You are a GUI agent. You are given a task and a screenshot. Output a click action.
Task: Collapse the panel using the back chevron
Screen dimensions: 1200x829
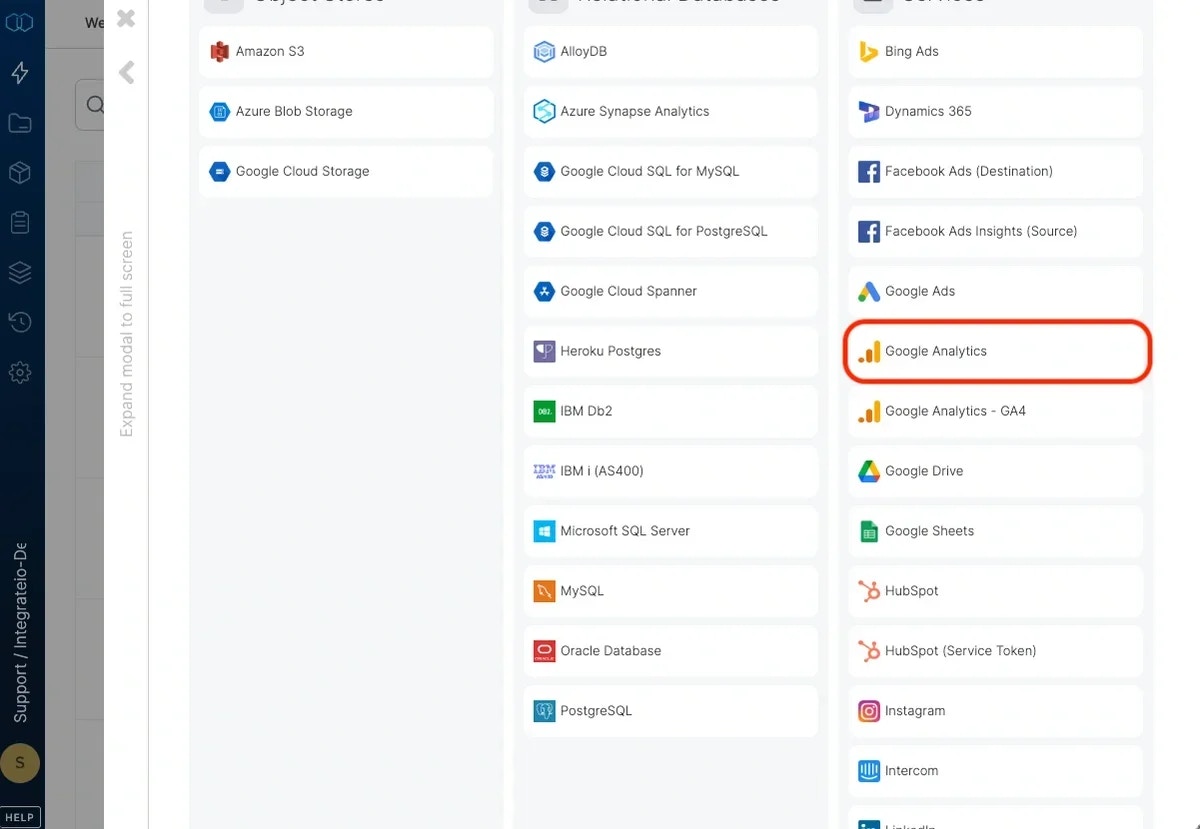tap(124, 71)
